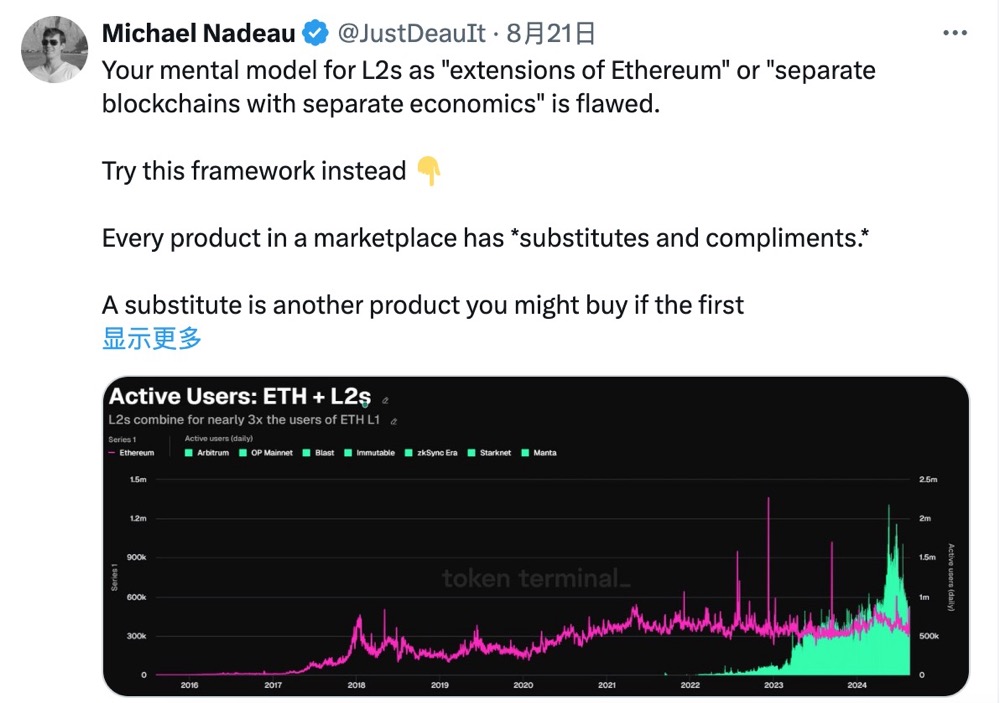This screenshot has height=703, width=1000.
Task: Open the tweet's more options menu
Action: point(956,33)
